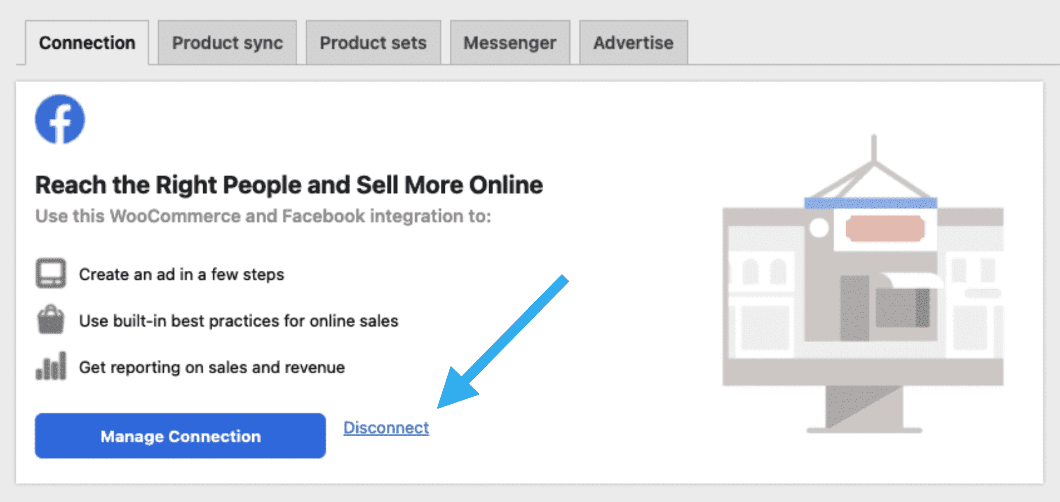Select the Advertise tab
Screen dimensions: 1060x502
(633, 43)
